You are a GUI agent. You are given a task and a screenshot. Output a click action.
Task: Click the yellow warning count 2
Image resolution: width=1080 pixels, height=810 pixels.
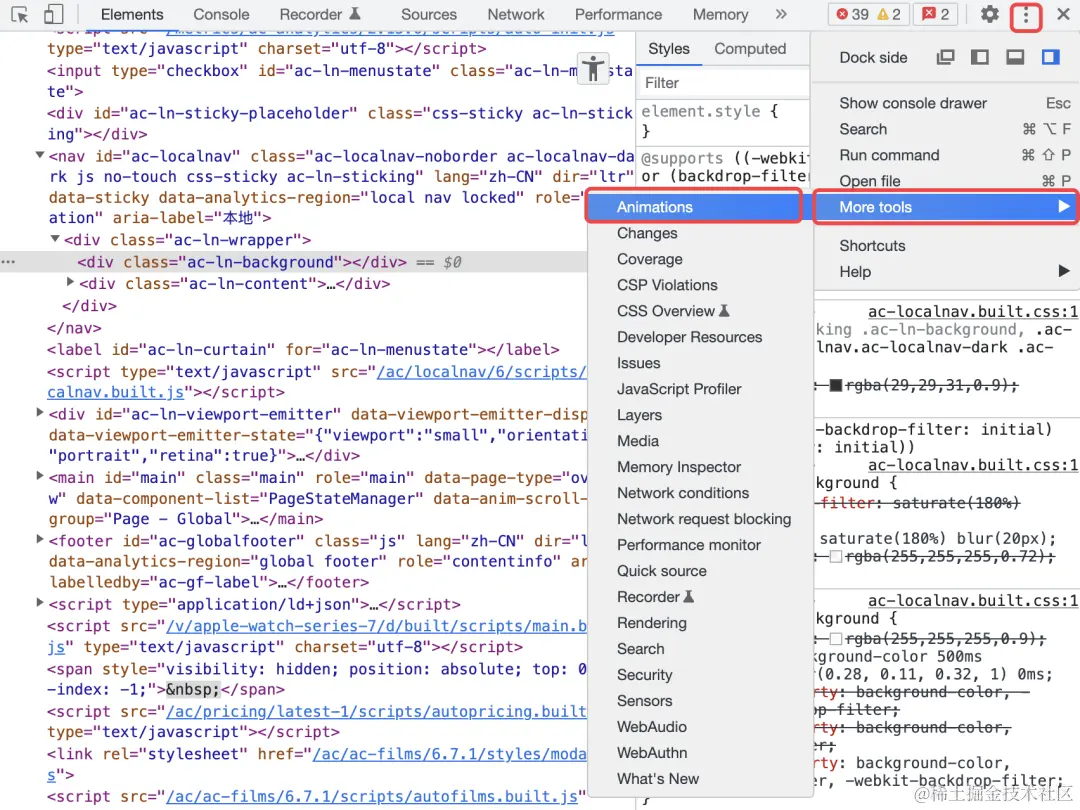coord(889,14)
